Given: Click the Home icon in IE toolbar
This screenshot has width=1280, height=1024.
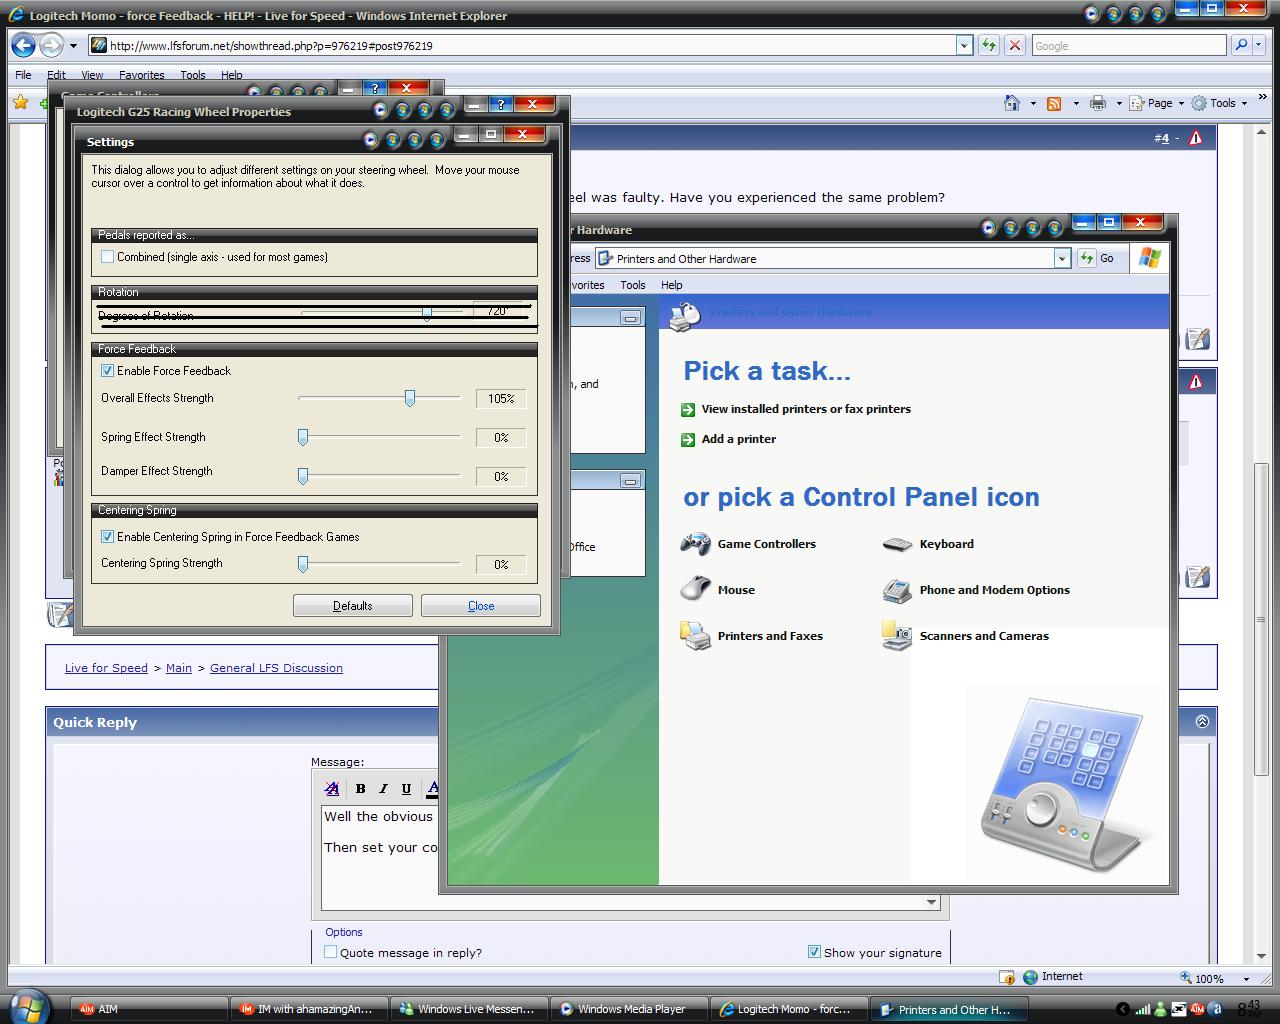Looking at the screenshot, I should (1012, 102).
